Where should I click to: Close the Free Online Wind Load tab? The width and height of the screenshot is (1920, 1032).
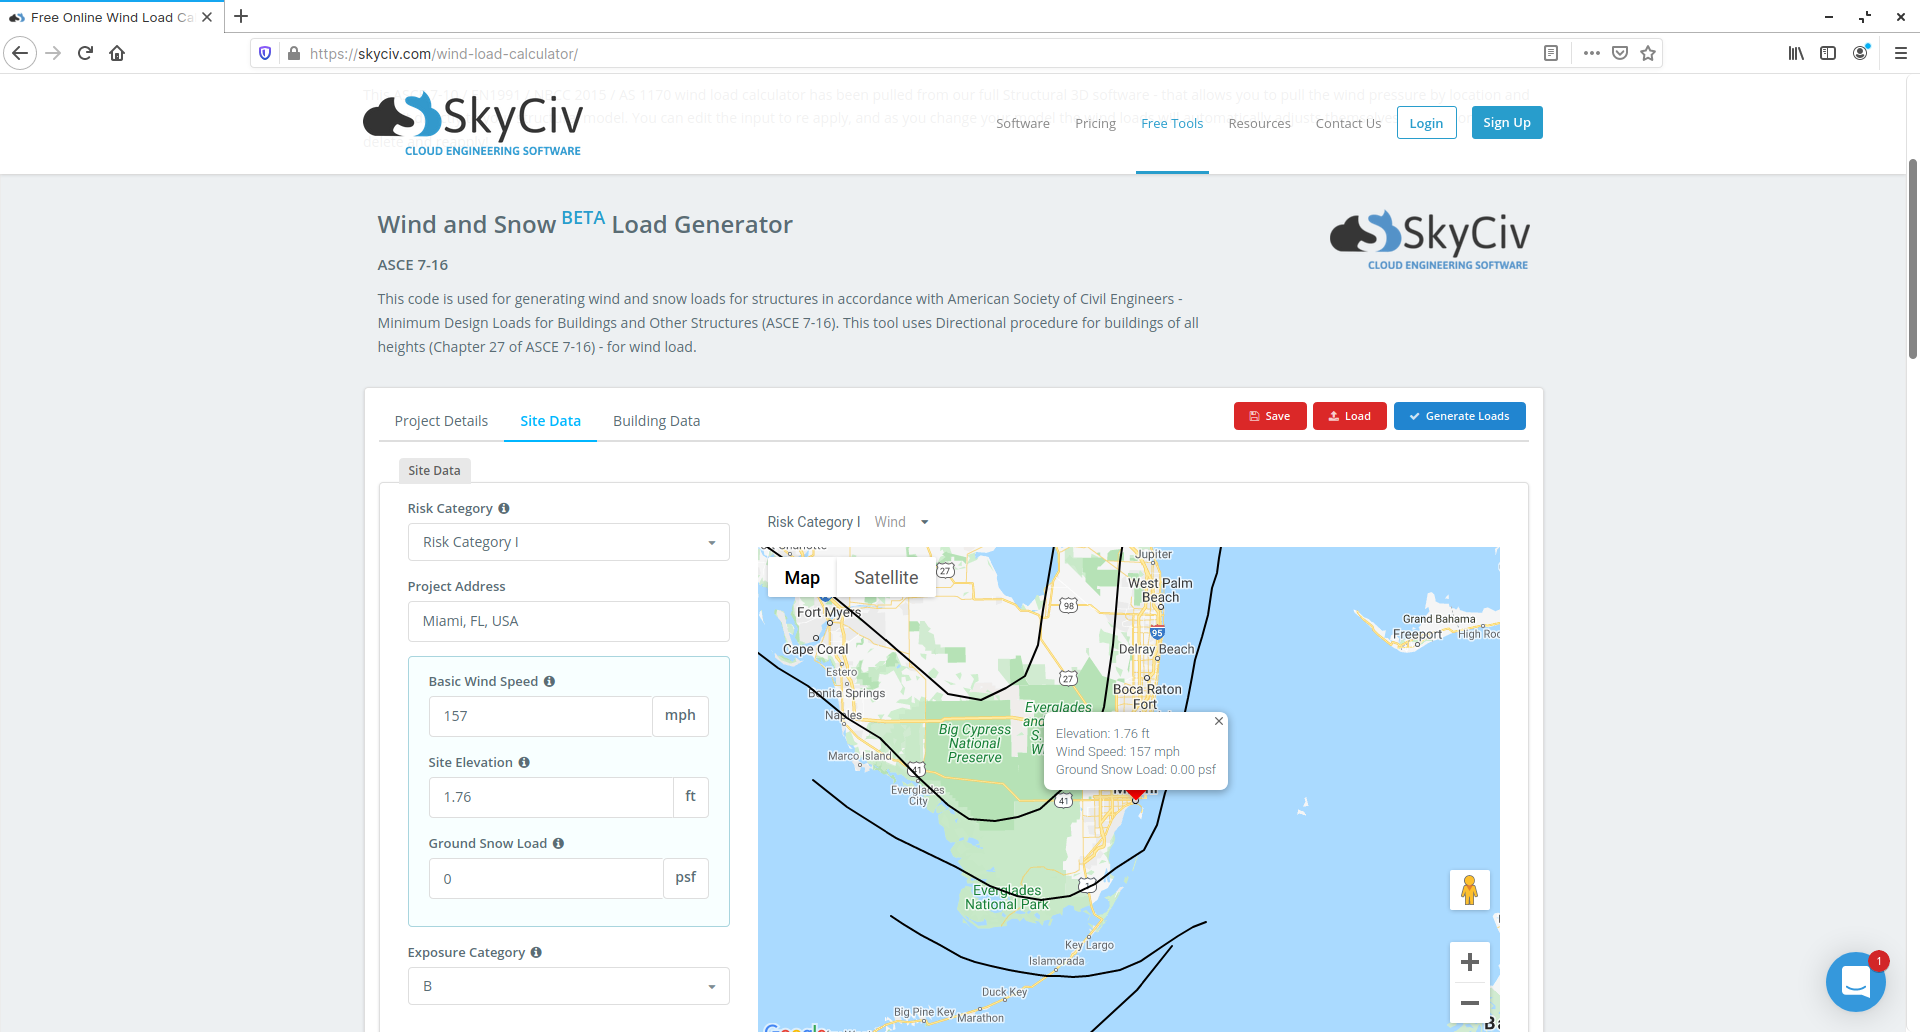point(207,17)
